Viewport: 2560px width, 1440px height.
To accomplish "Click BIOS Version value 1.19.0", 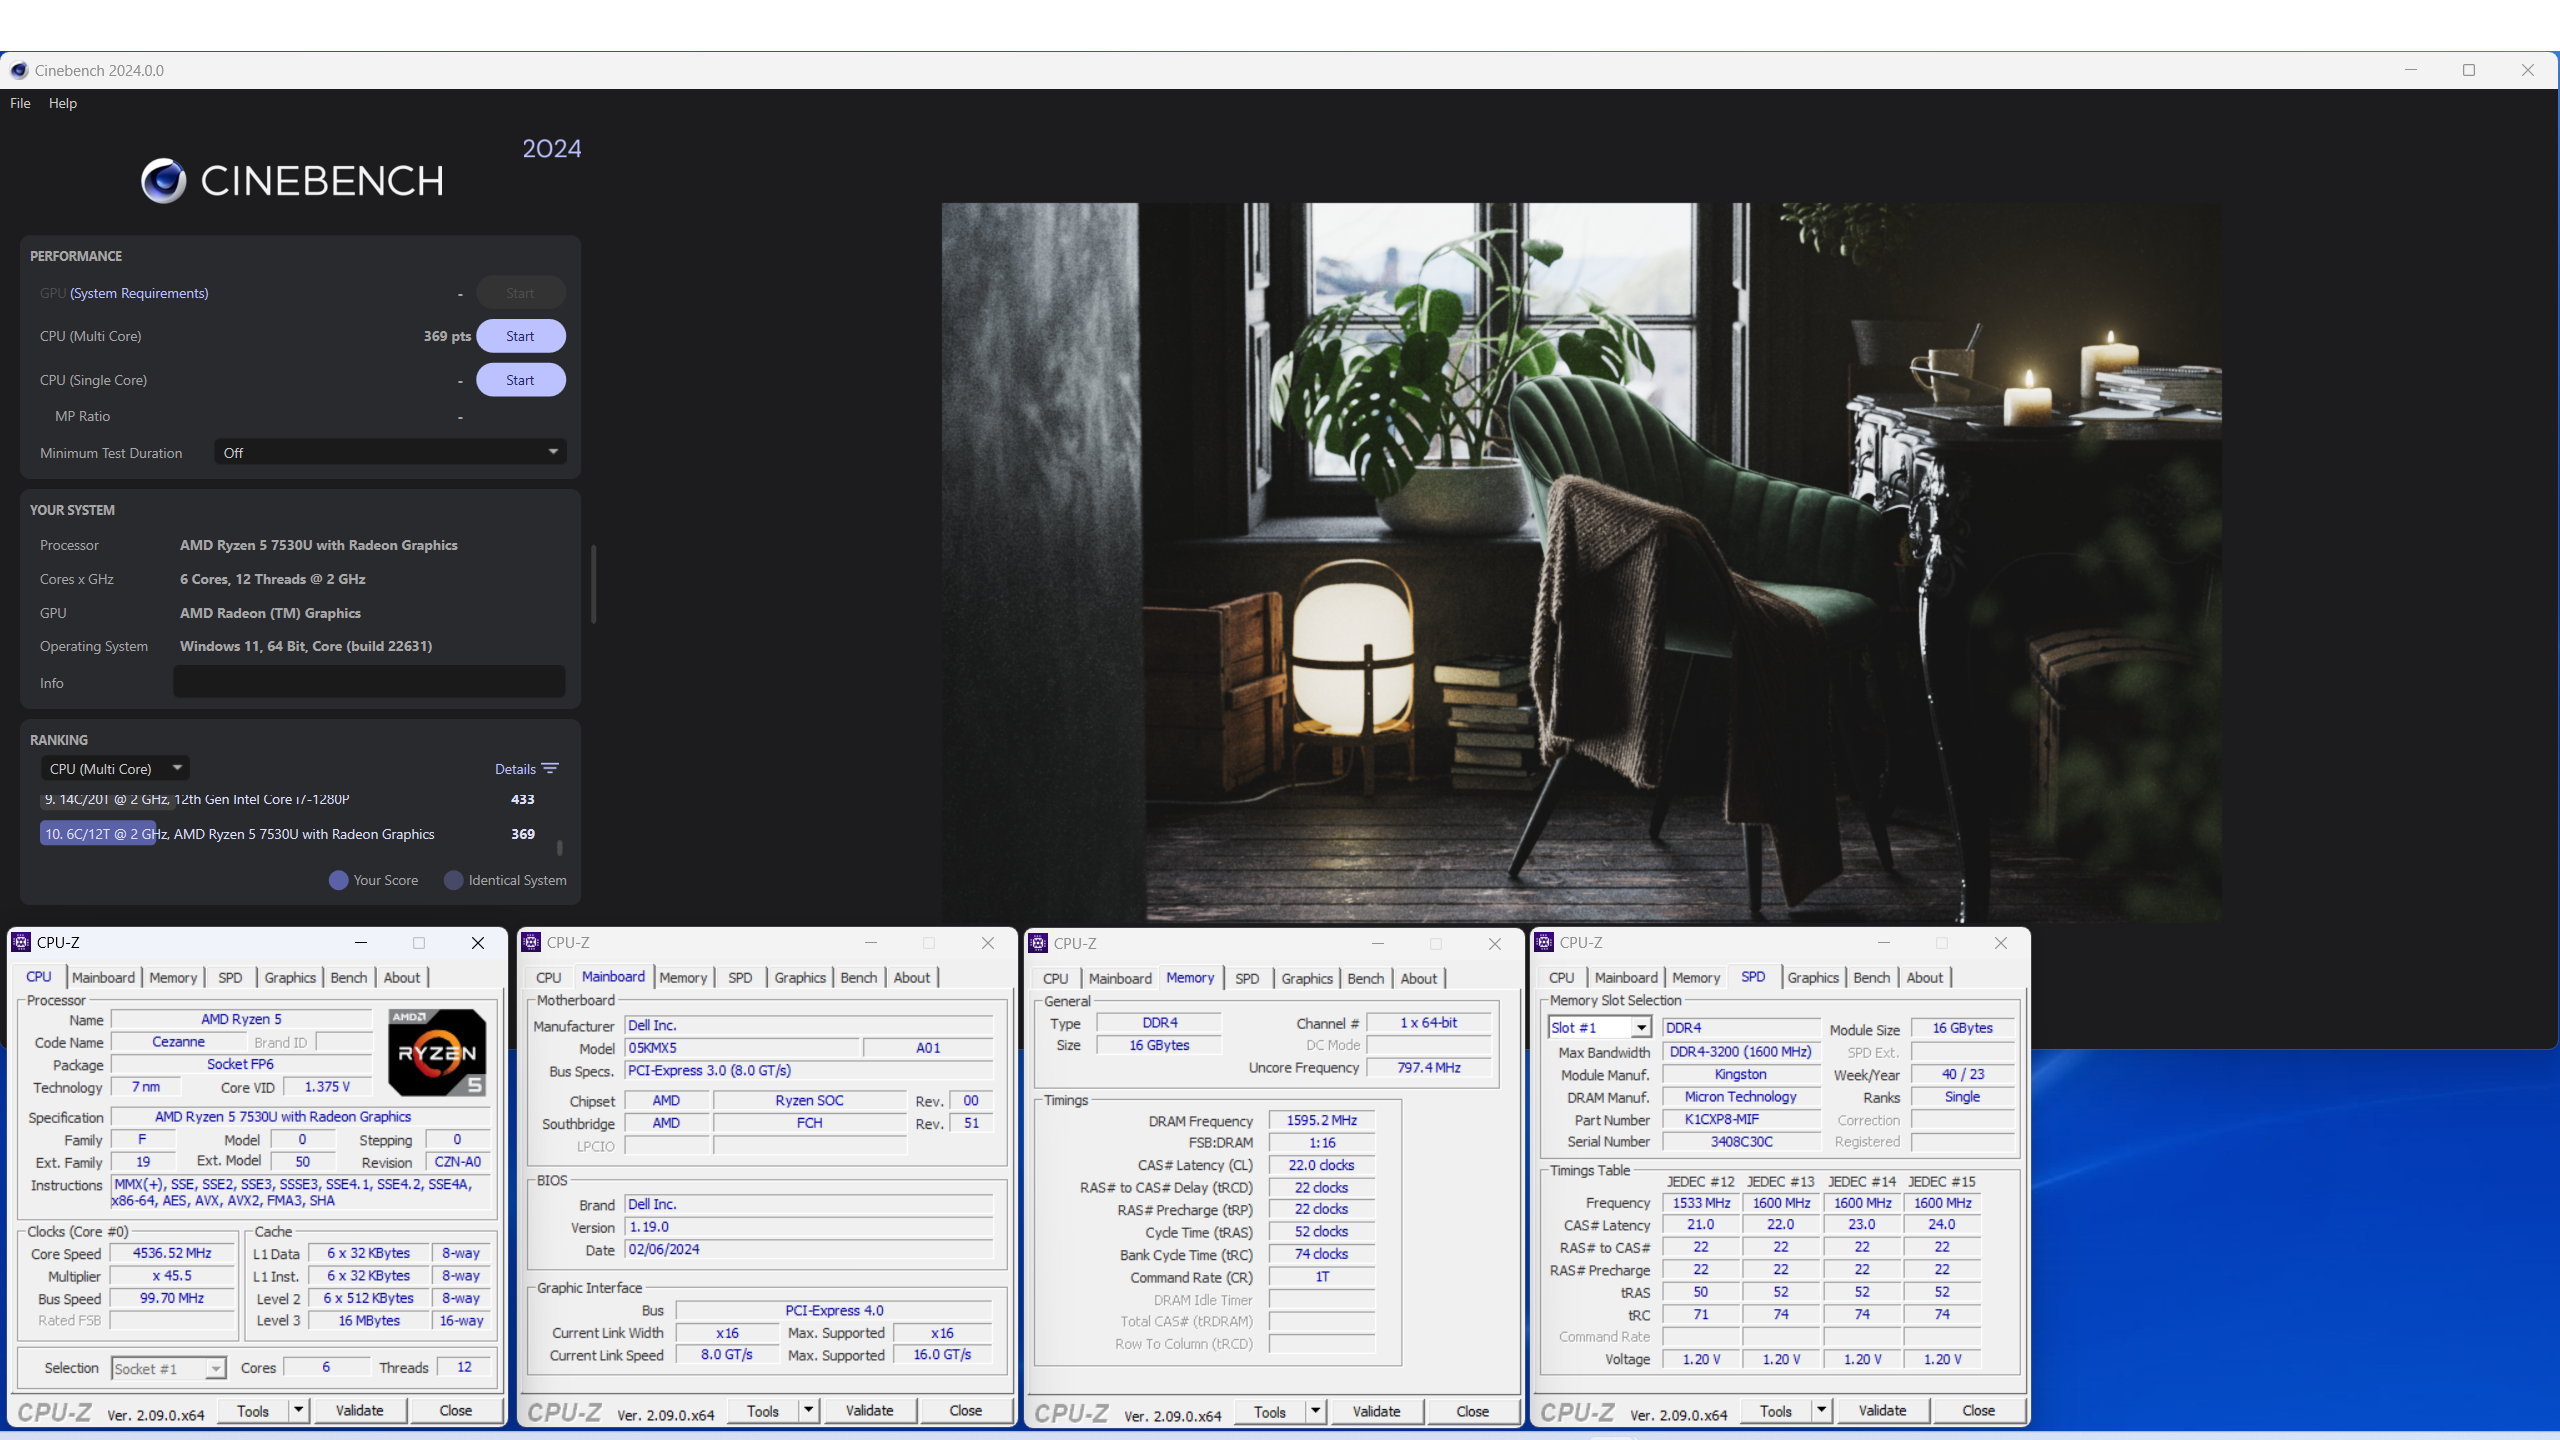I will 809,1227.
